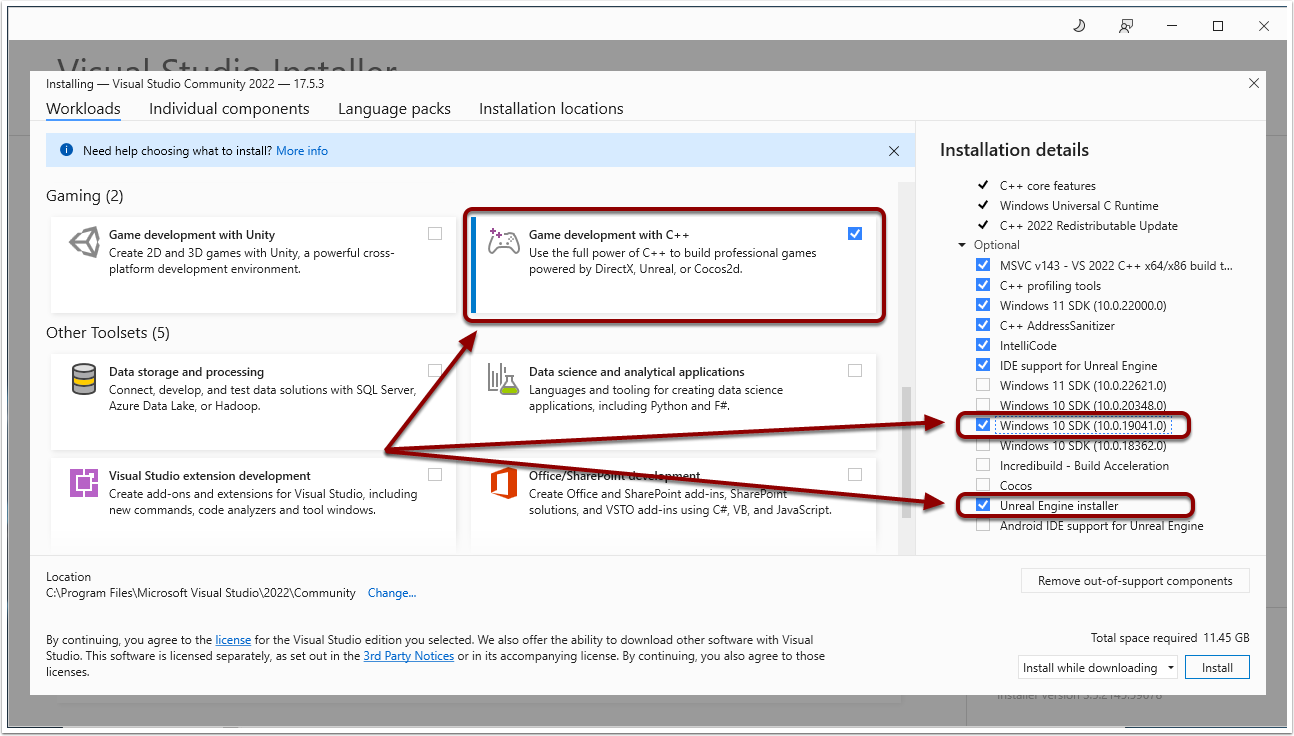Open the Installation locations tab

click(551, 108)
